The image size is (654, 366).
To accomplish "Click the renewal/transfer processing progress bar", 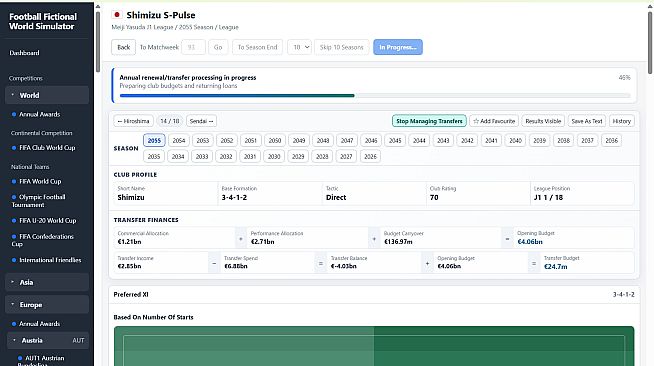I will coord(375,95).
